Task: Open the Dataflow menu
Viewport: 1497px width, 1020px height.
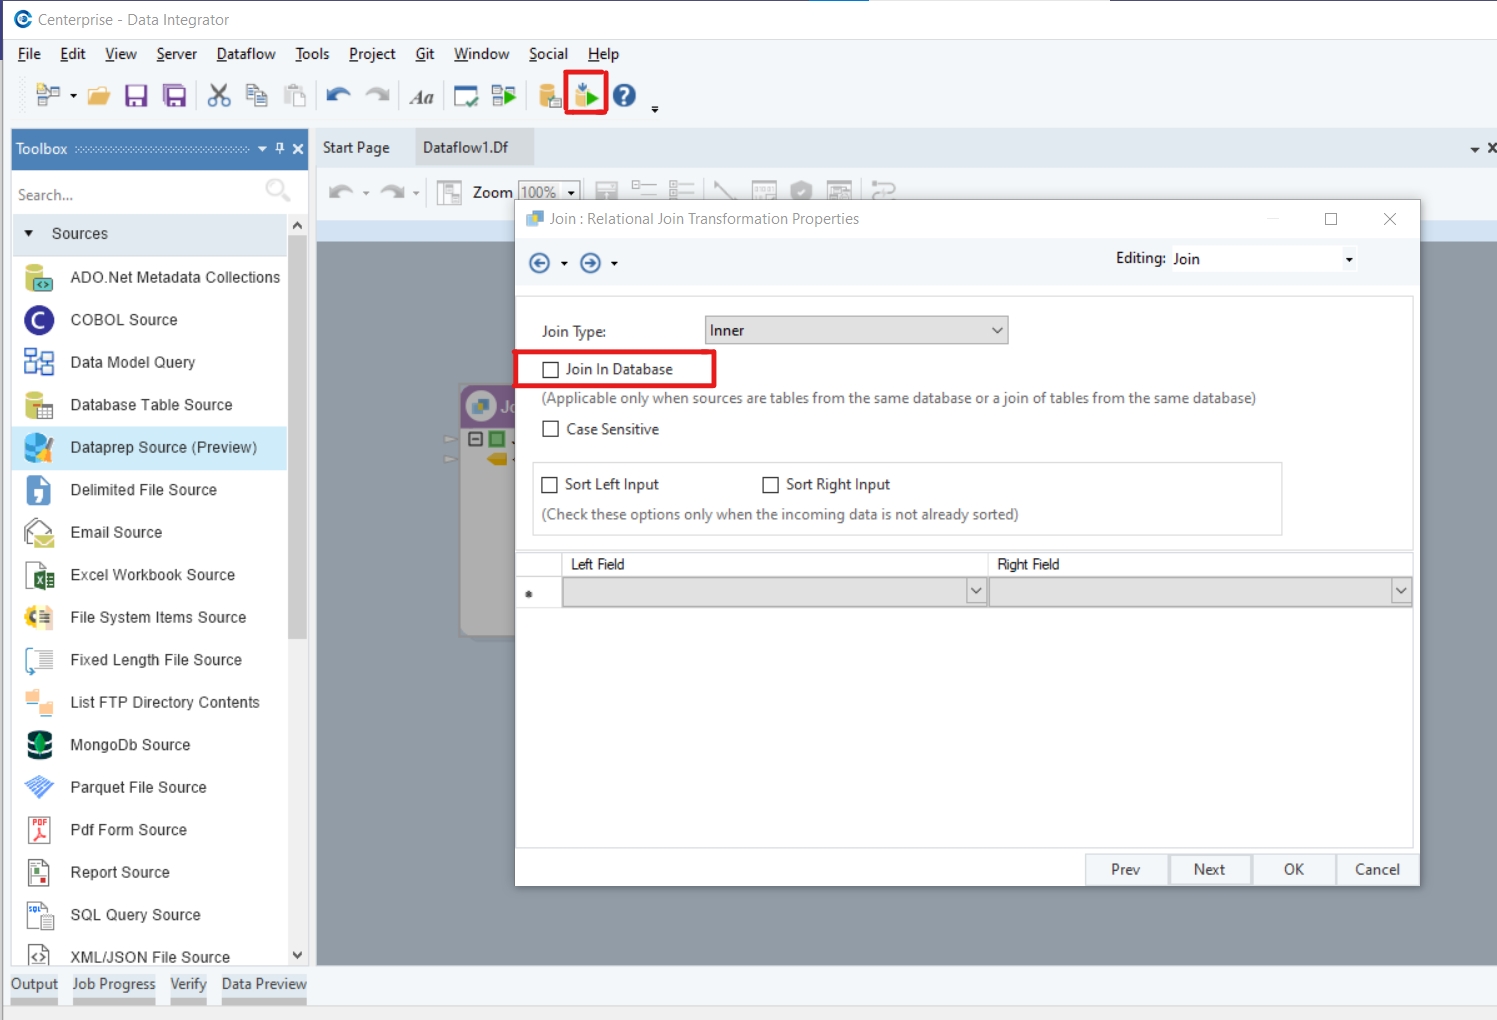Action: tap(246, 54)
